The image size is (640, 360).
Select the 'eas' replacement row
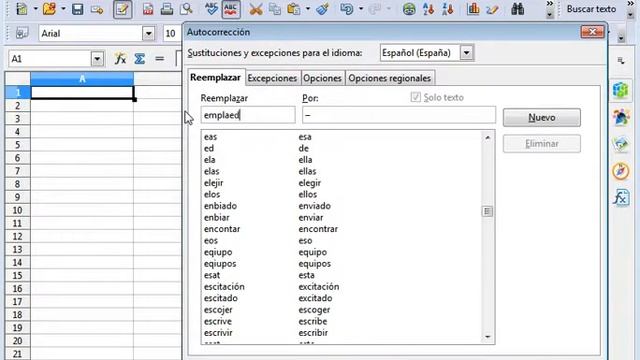pos(342,137)
